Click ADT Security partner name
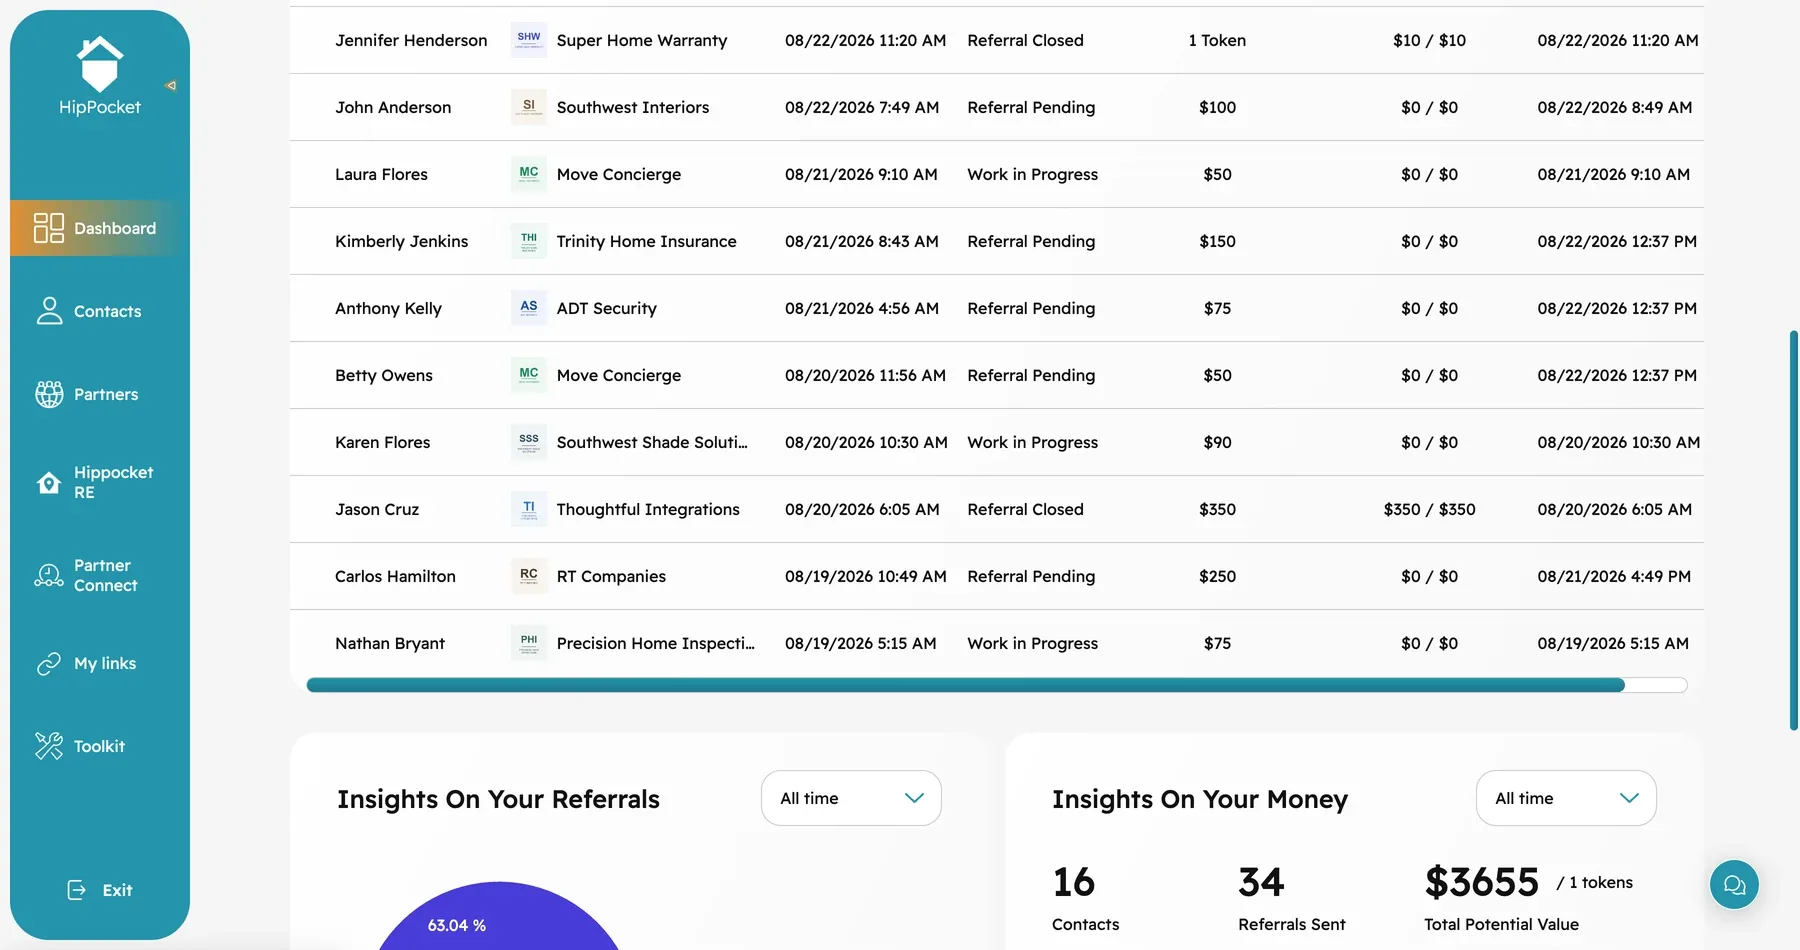This screenshot has width=1800, height=950. [x=607, y=308]
